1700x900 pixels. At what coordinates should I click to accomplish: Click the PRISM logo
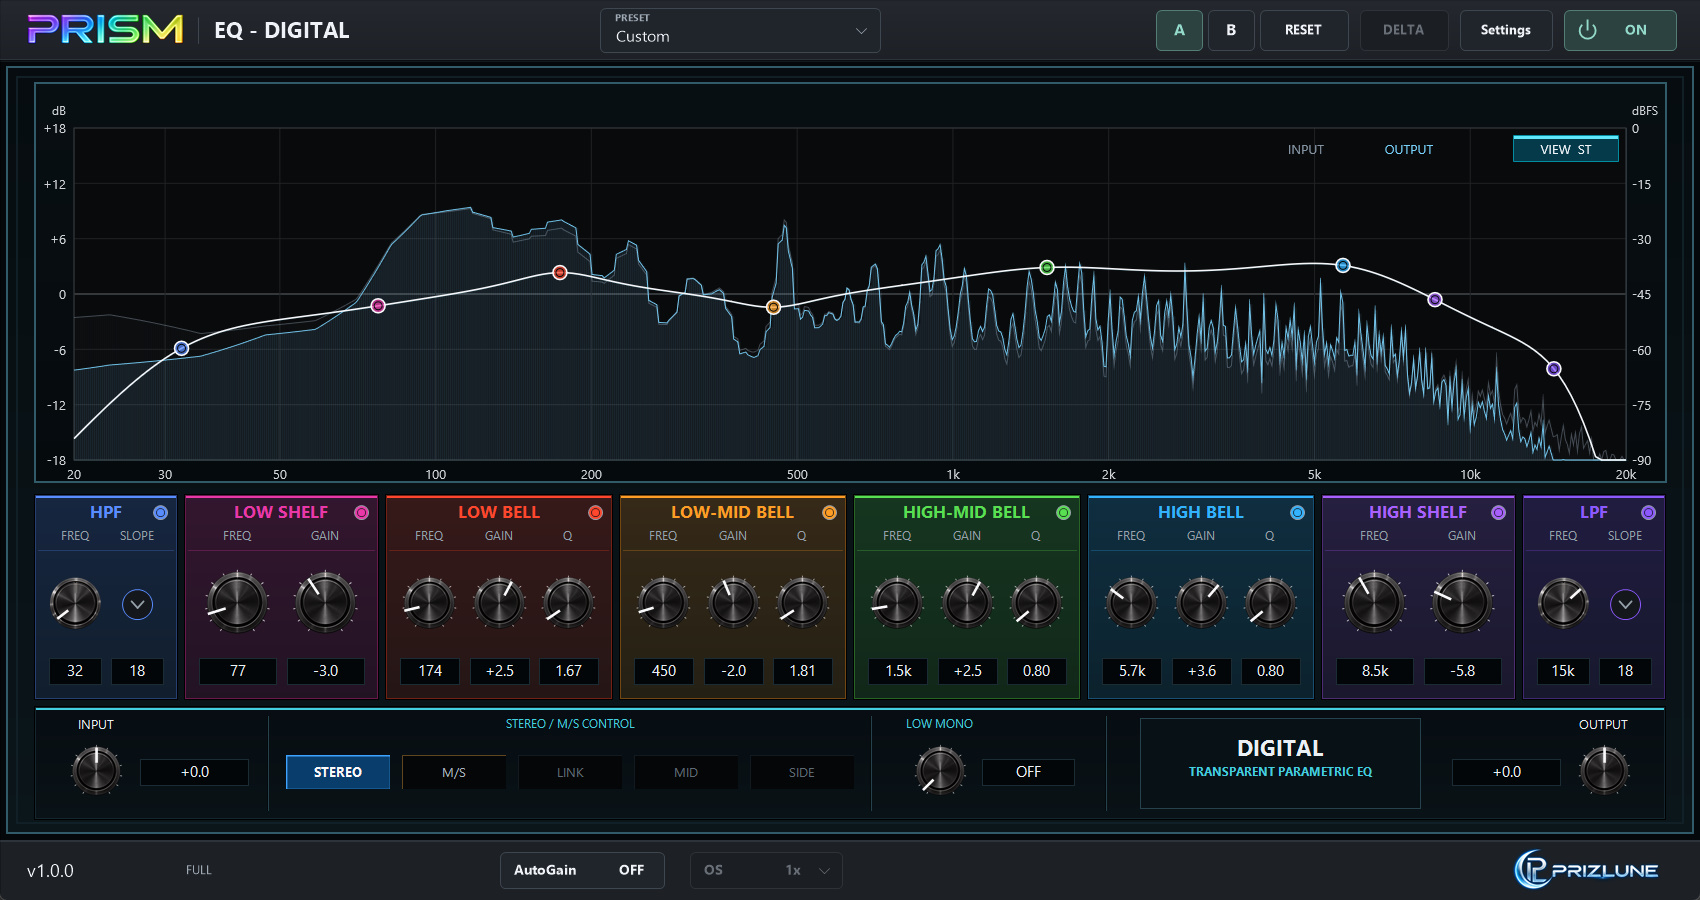pyautogui.click(x=105, y=29)
